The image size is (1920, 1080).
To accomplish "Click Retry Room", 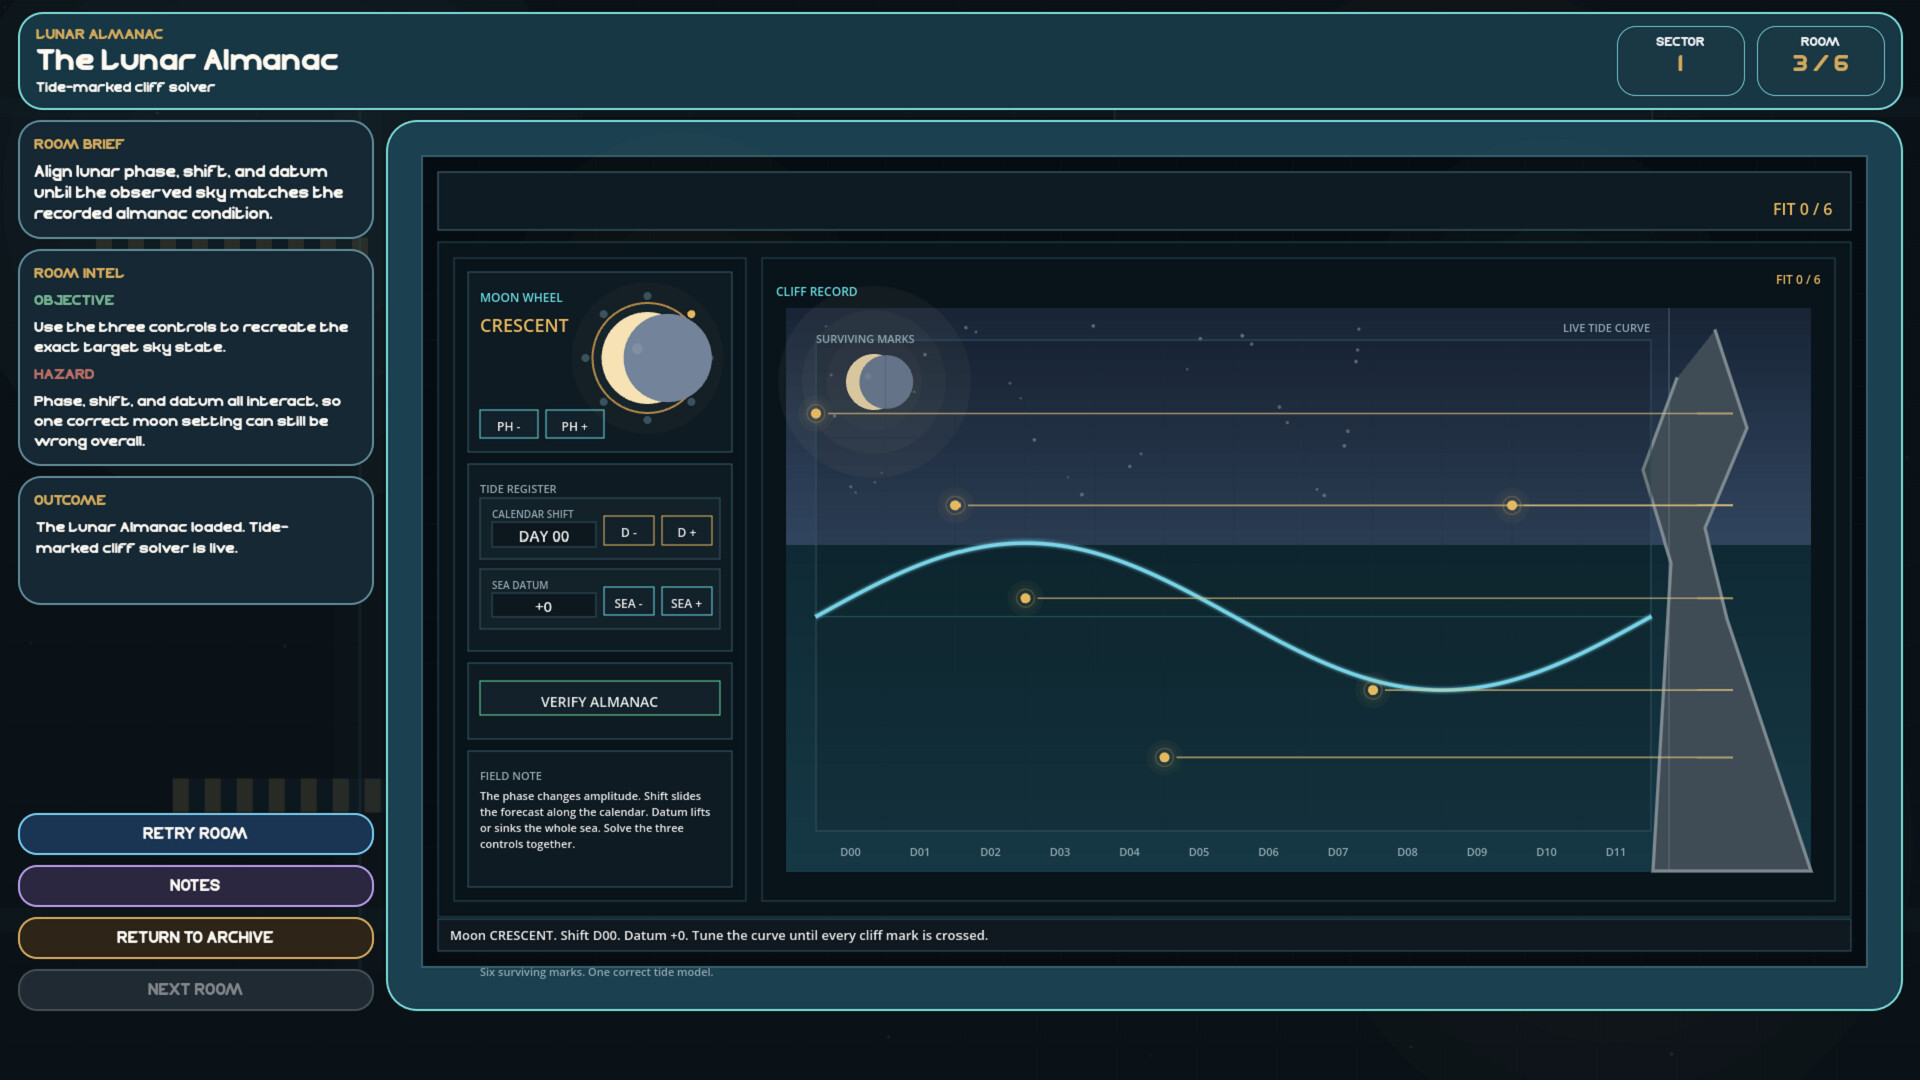I will point(195,833).
